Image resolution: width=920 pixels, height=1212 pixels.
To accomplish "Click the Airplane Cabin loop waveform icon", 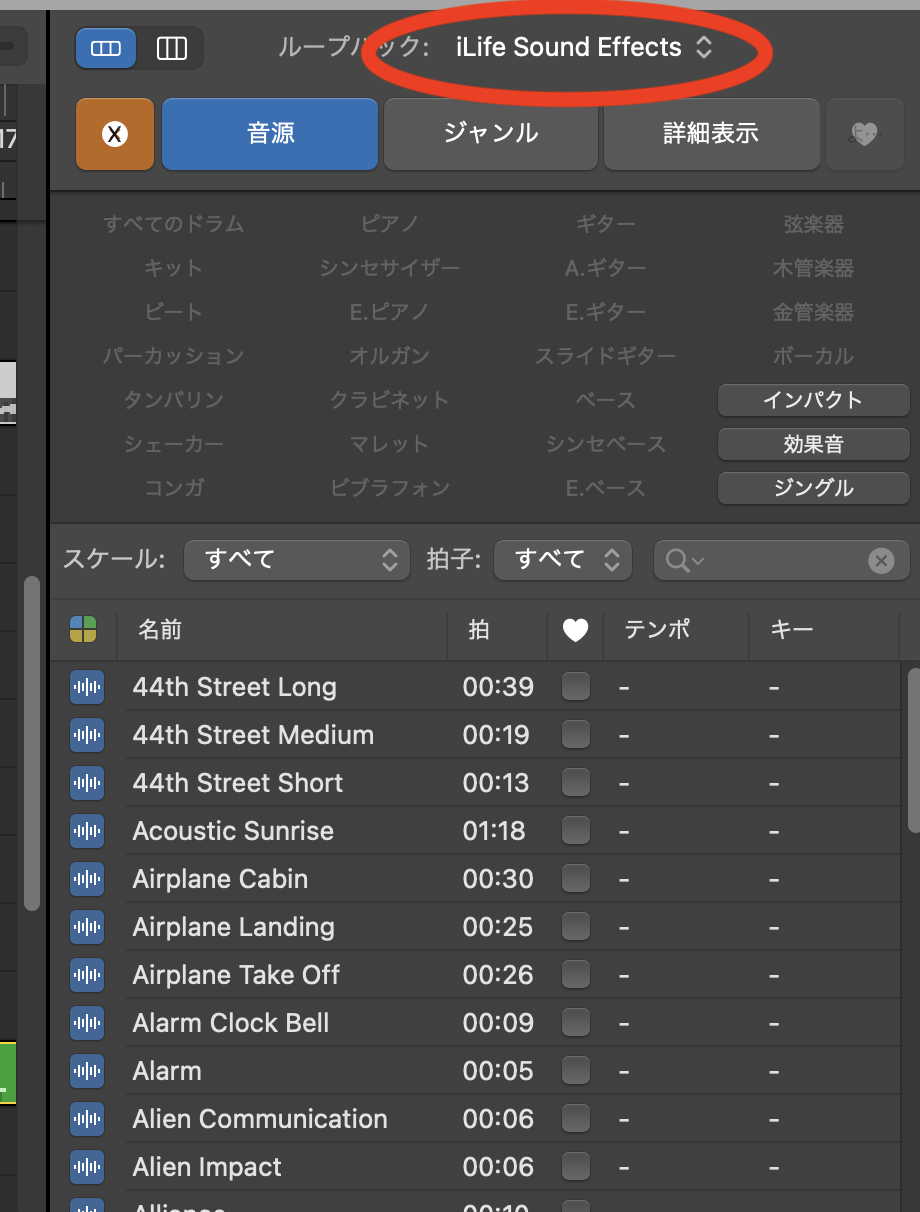I will coord(87,879).
